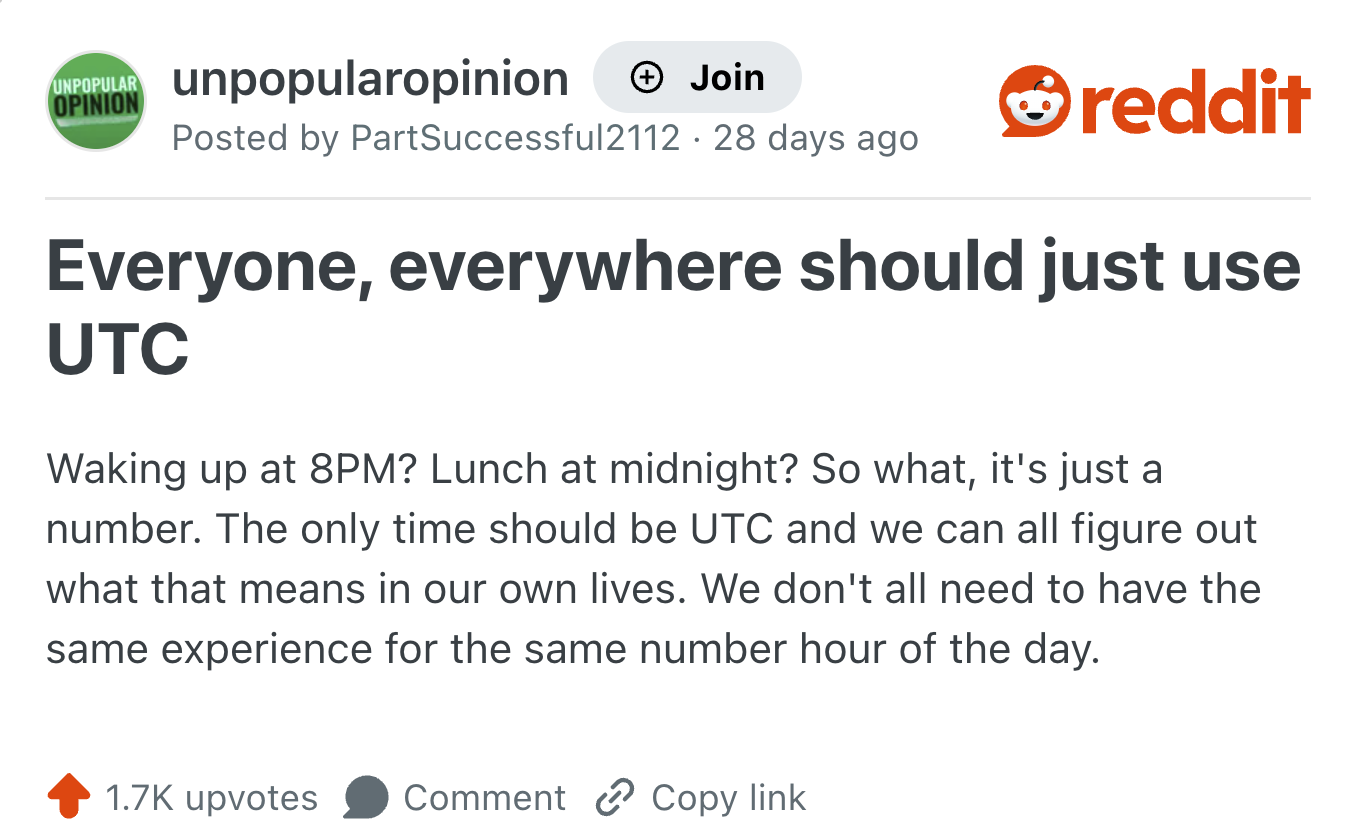Click the Comment button text
The height and width of the screenshot is (836, 1352).
point(484,798)
